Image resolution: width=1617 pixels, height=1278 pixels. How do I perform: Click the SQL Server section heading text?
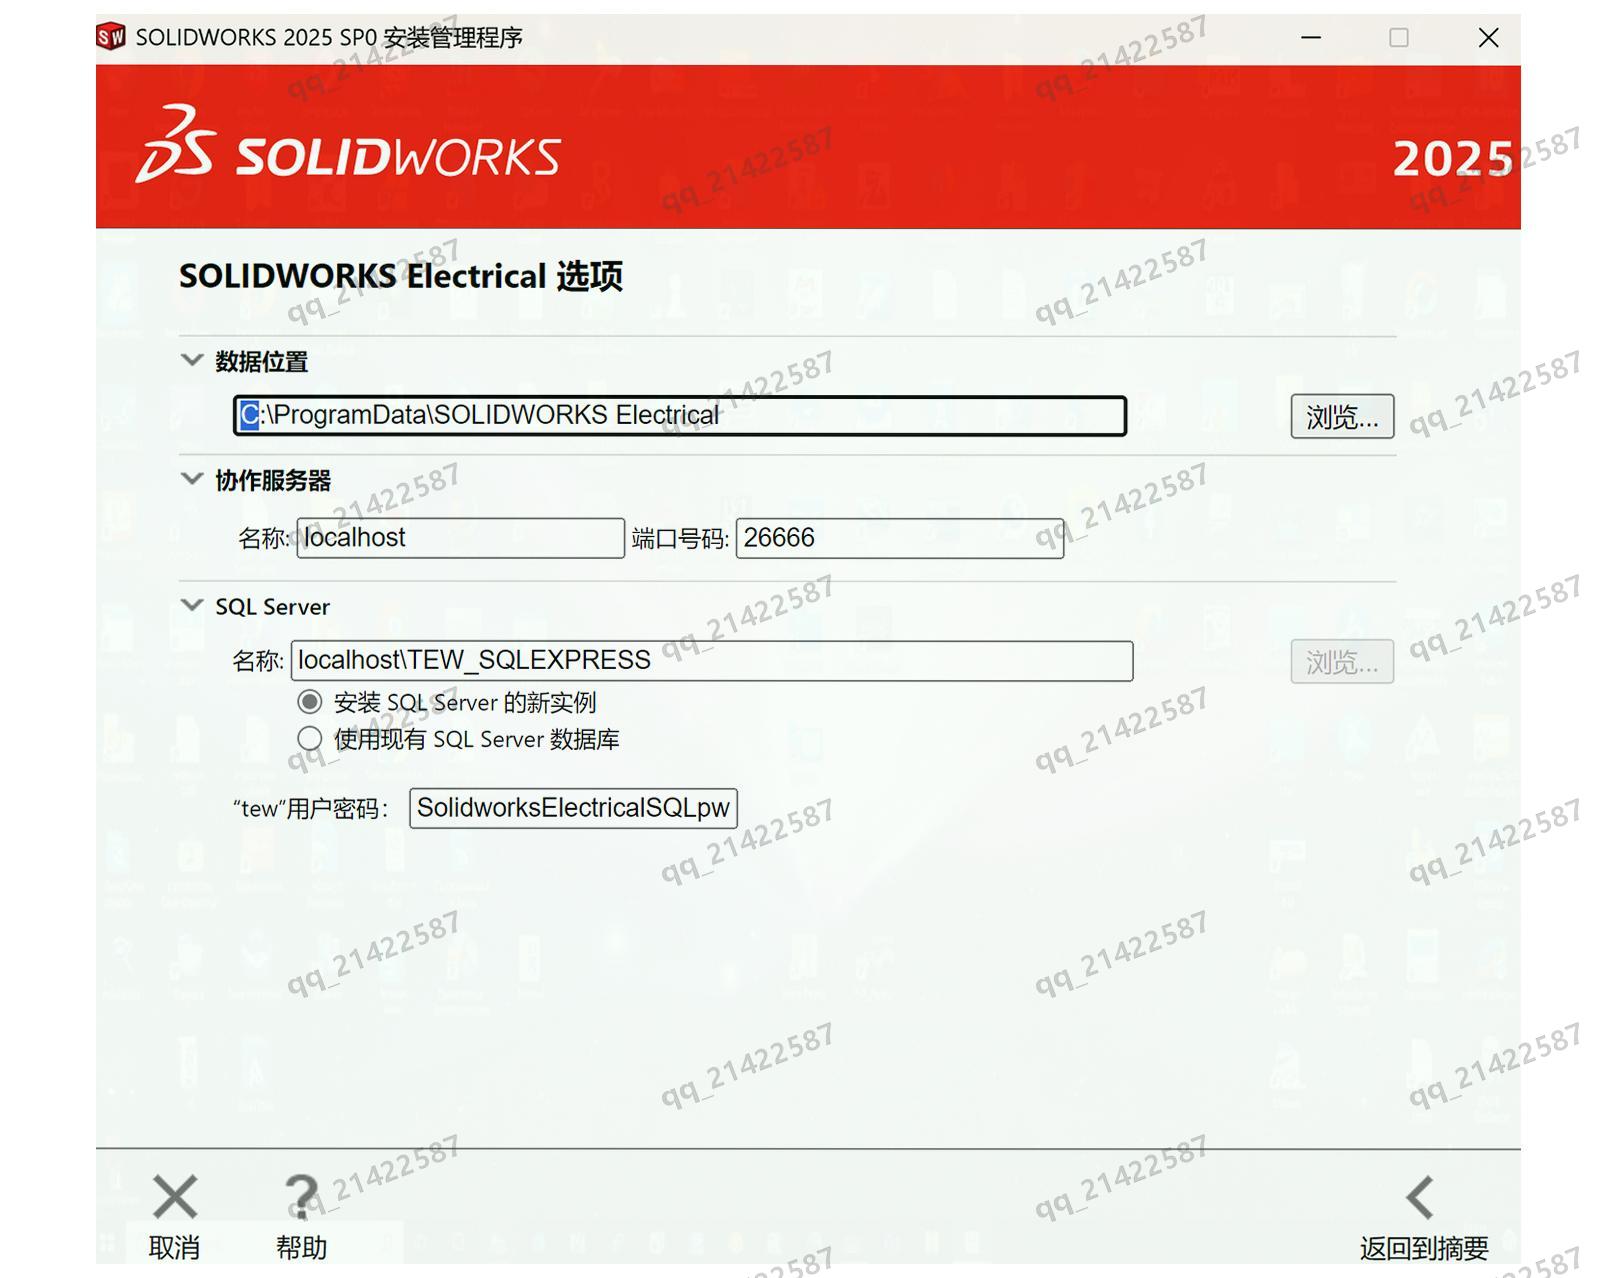point(272,607)
